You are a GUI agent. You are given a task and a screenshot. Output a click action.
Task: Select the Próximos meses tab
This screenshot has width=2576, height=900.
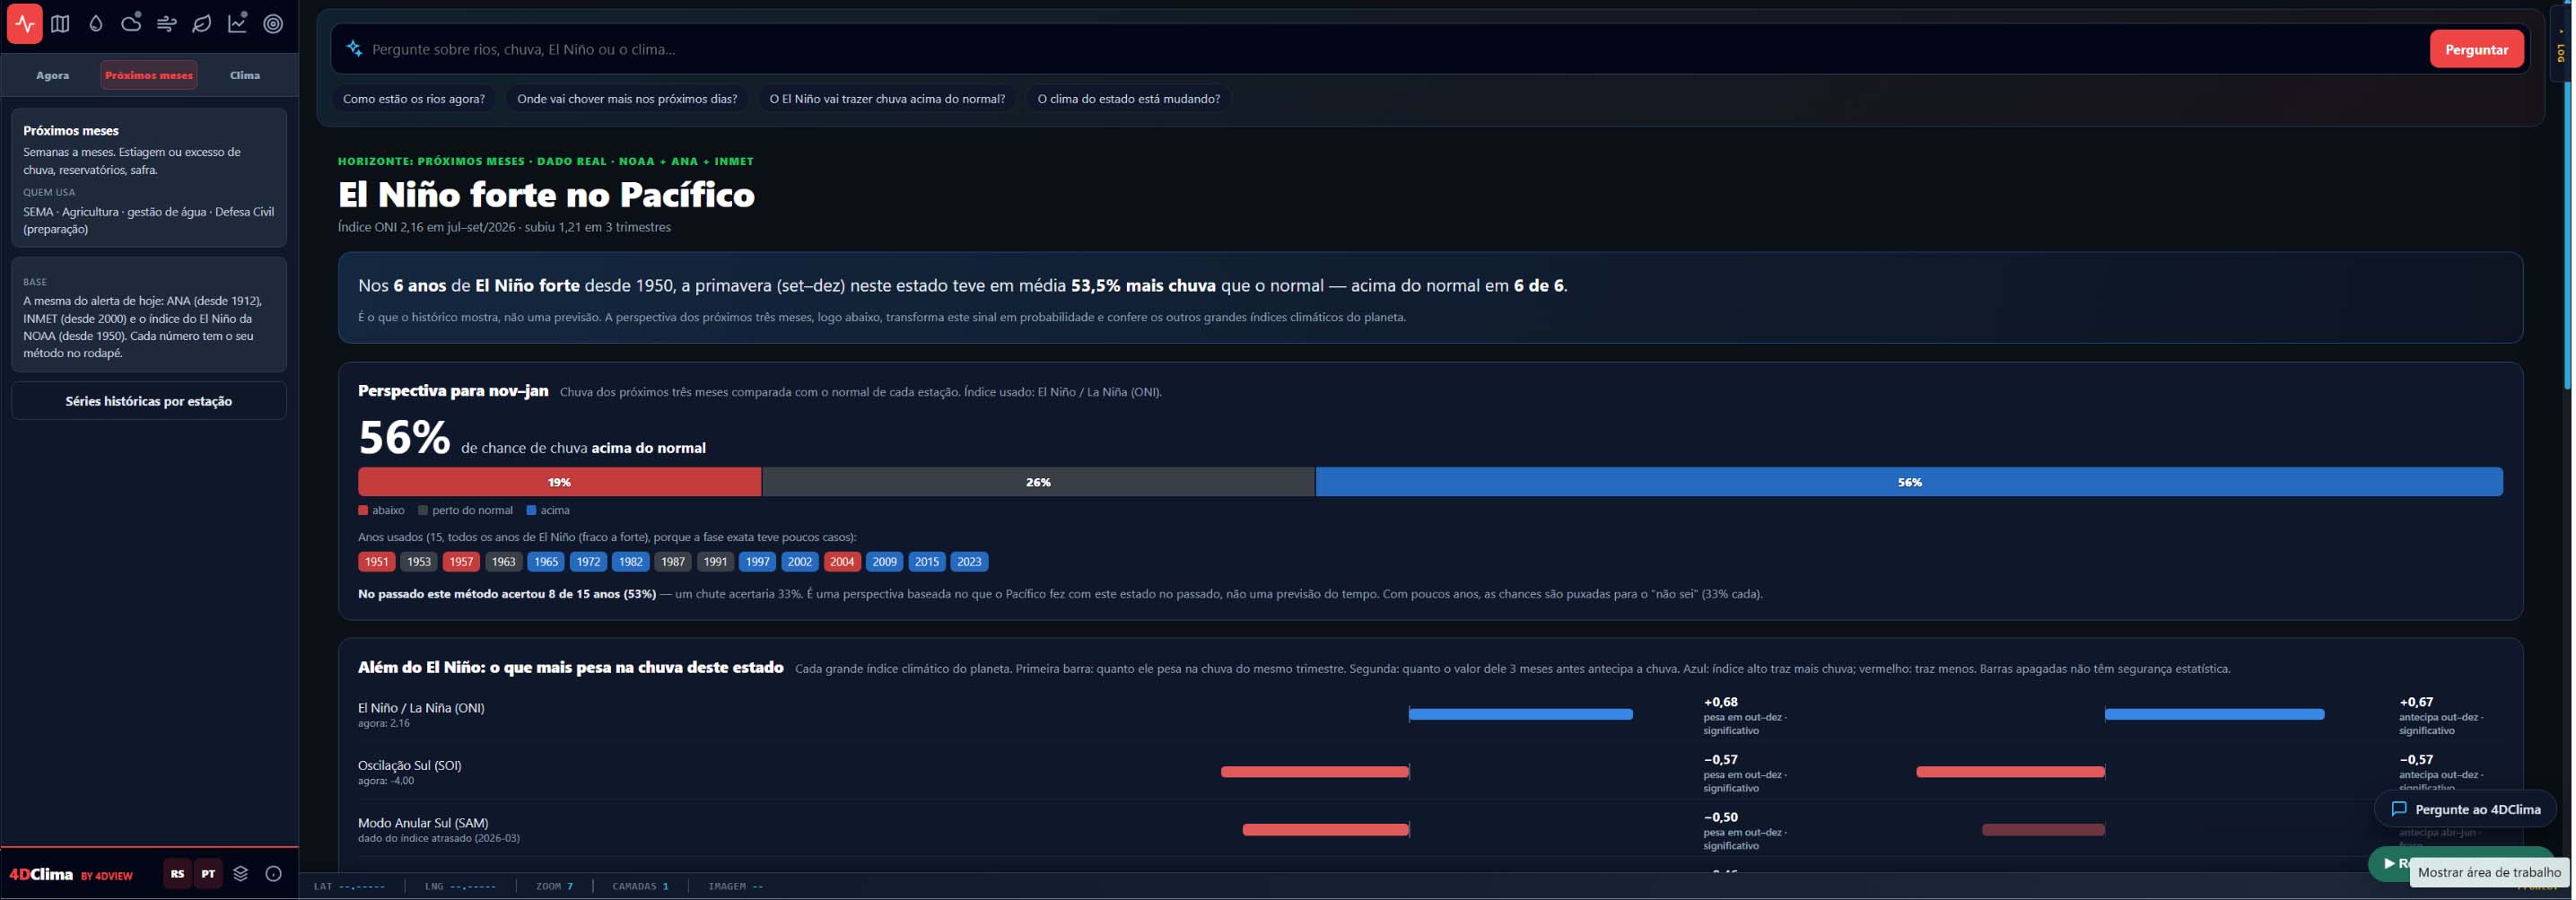[x=149, y=75]
